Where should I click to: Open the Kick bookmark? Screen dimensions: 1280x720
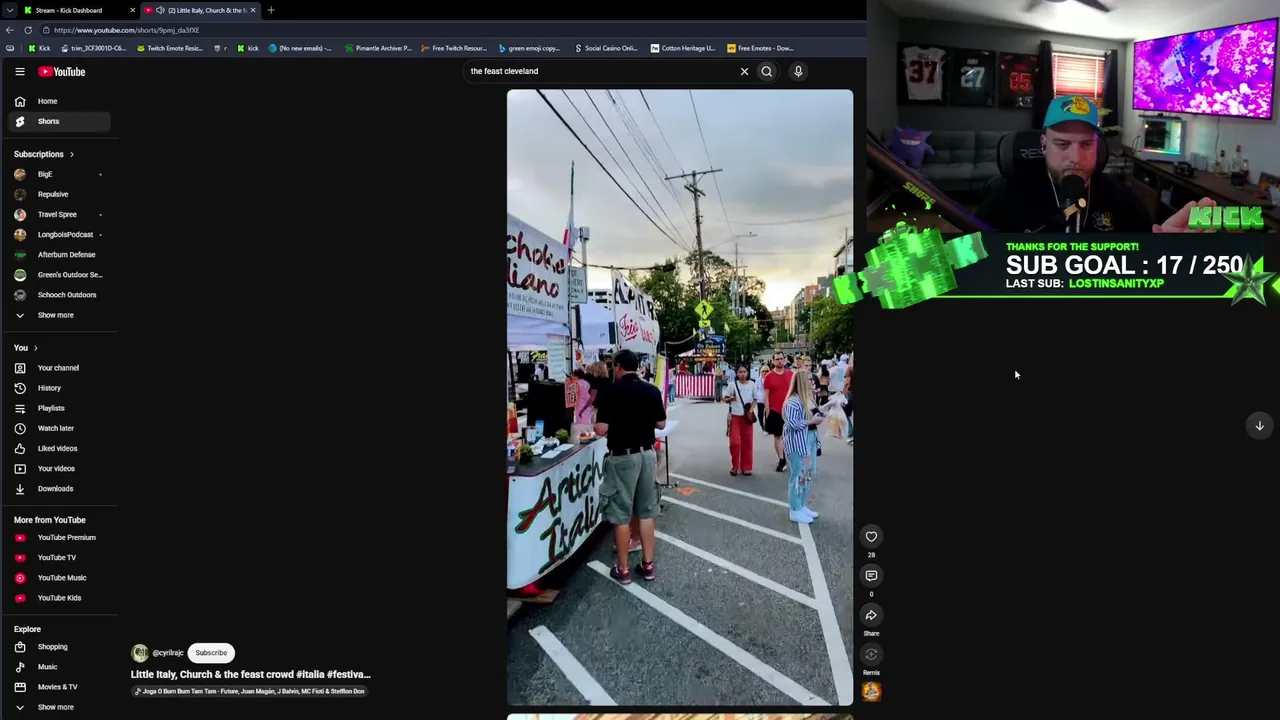[39, 48]
